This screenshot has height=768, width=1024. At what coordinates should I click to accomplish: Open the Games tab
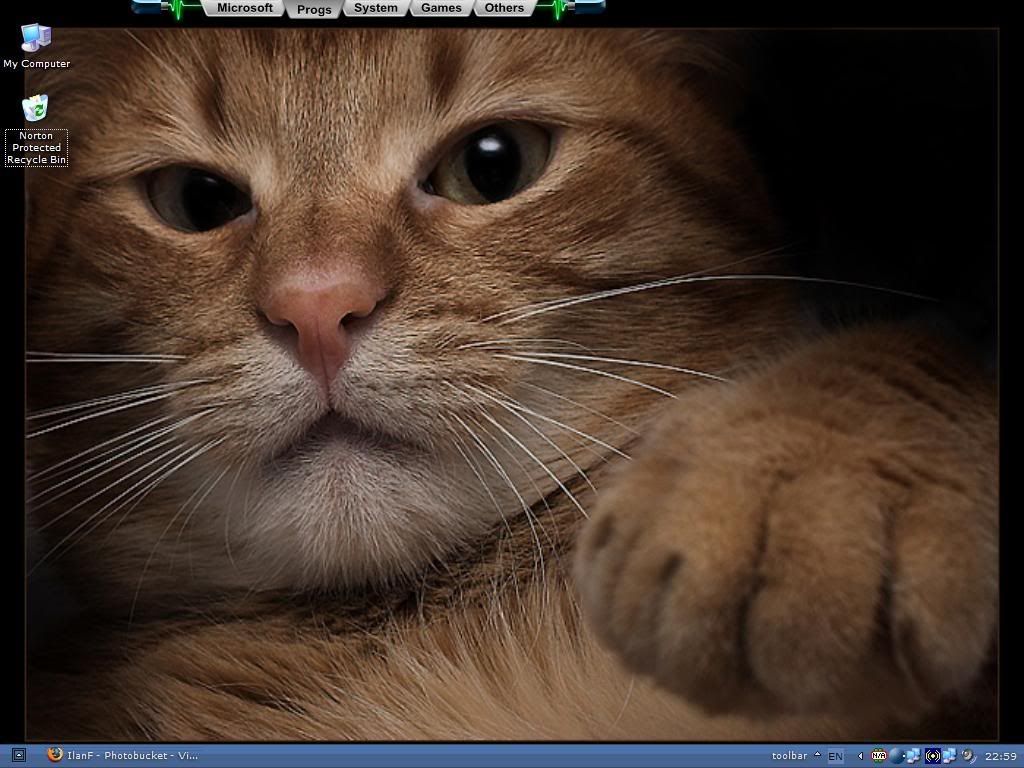[441, 8]
